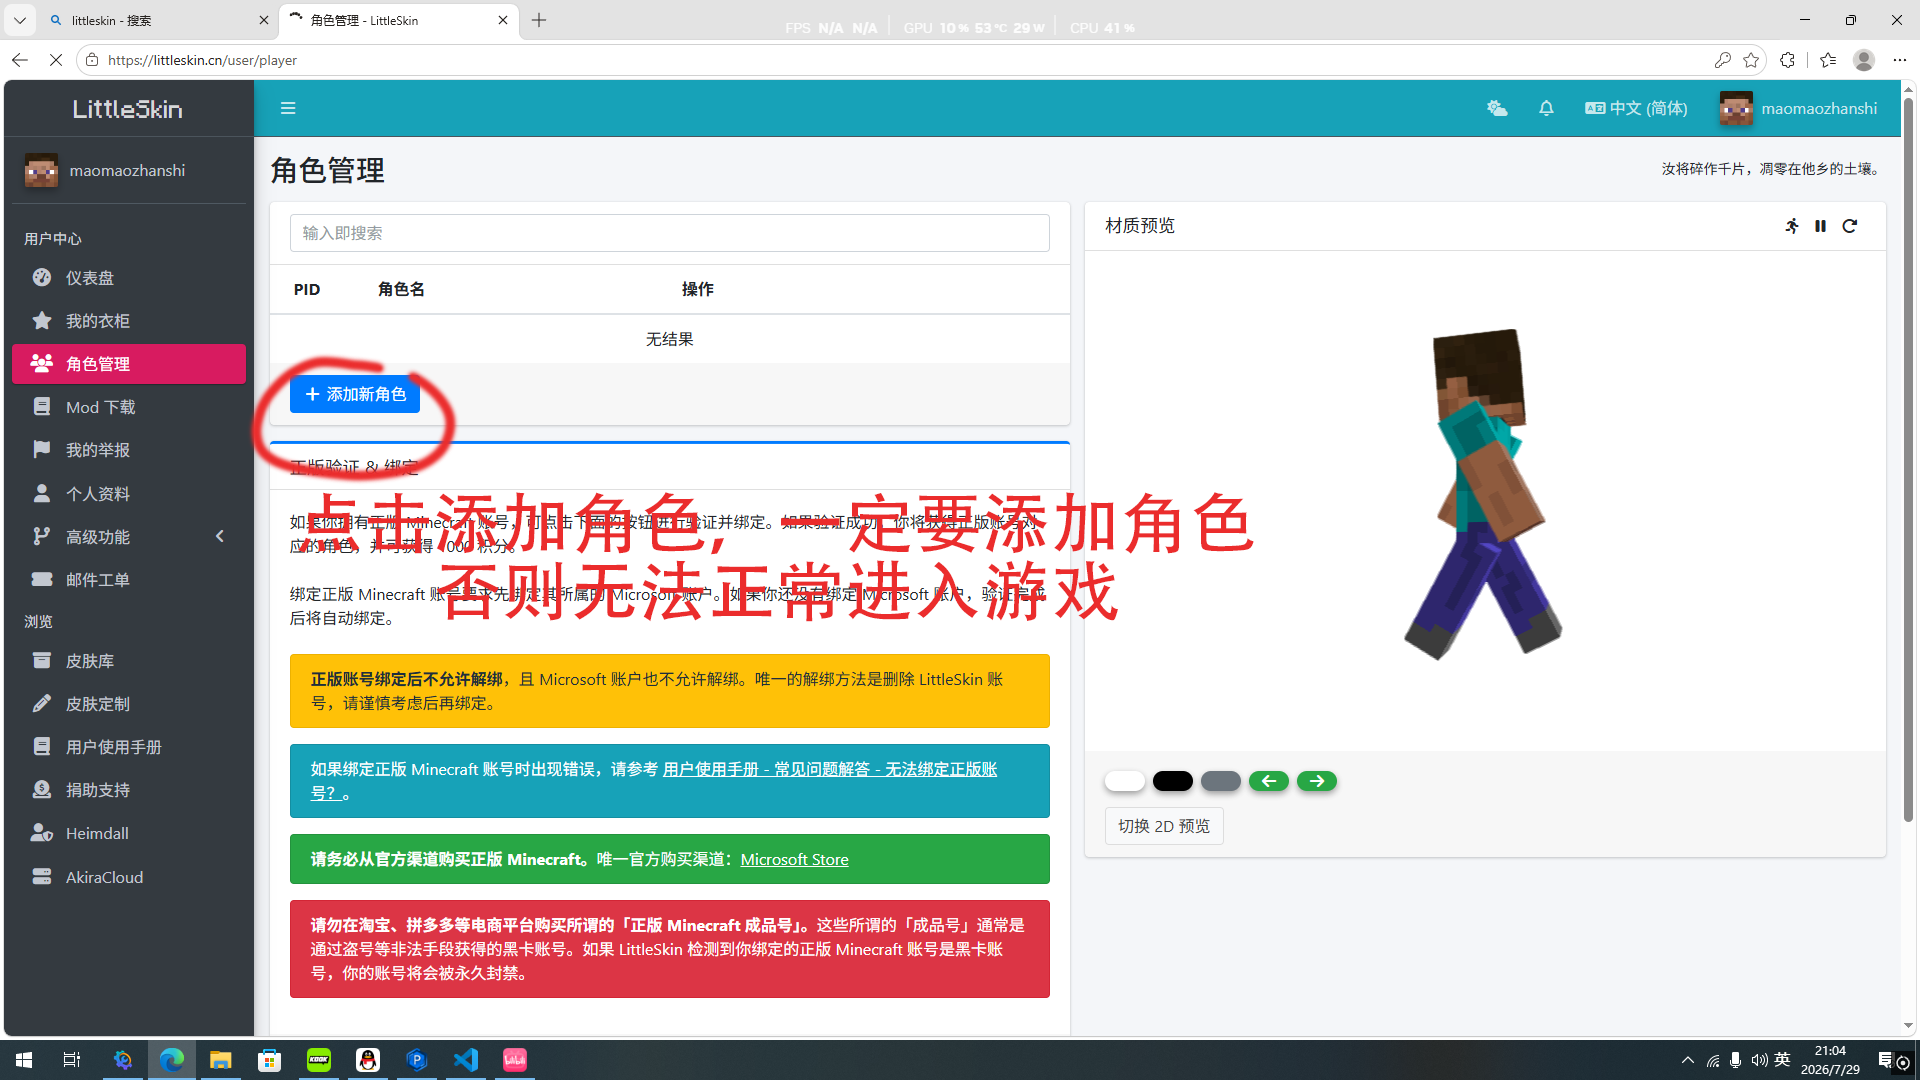Click the PID column header
Image resolution: width=1920 pixels, height=1080 pixels.
click(307, 289)
